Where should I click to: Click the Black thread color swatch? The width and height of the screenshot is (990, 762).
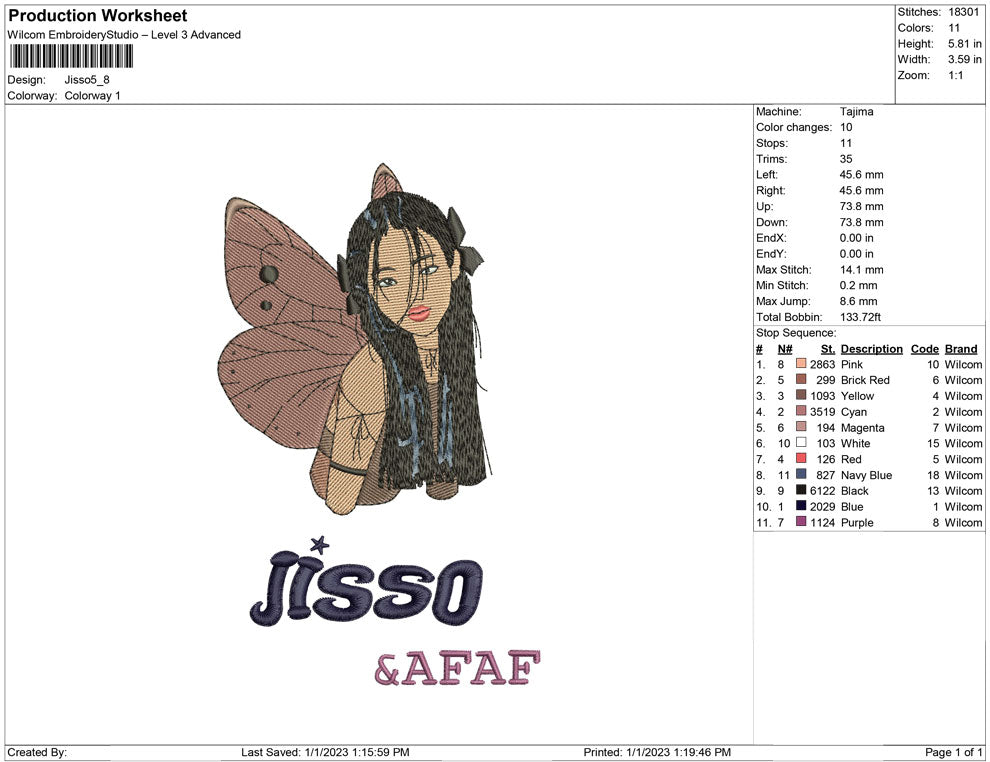(801, 490)
